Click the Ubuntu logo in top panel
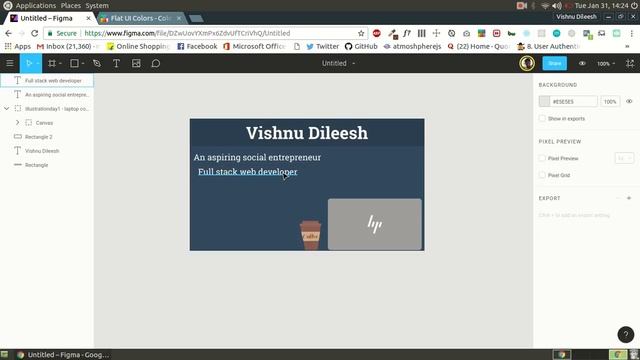The height and width of the screenshot is (360, 640). pyautogui.click(x=7, y=6)
